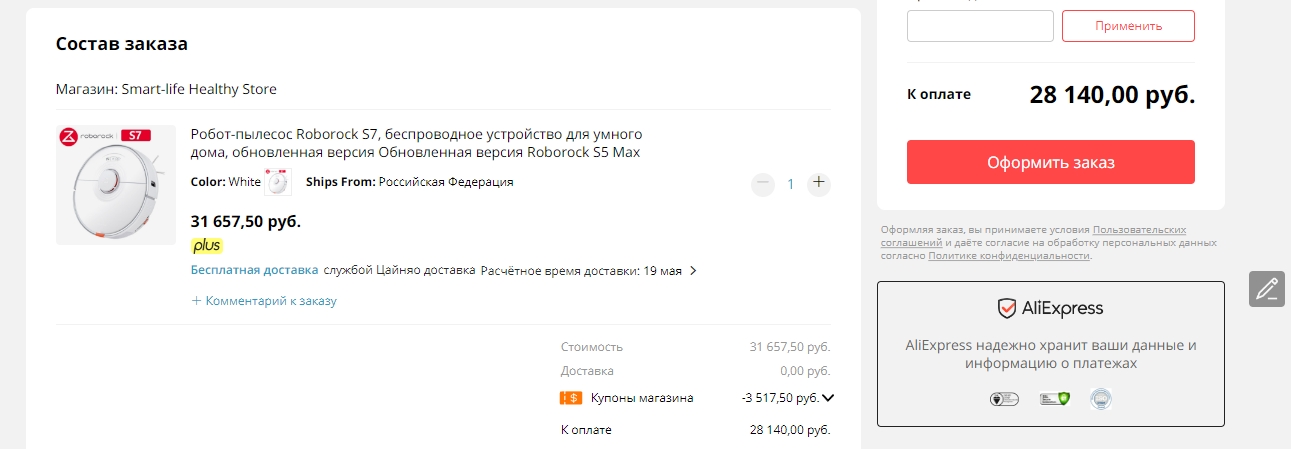Click the Roborock S7 product image

pyautogui.click(x=116, y=185)
